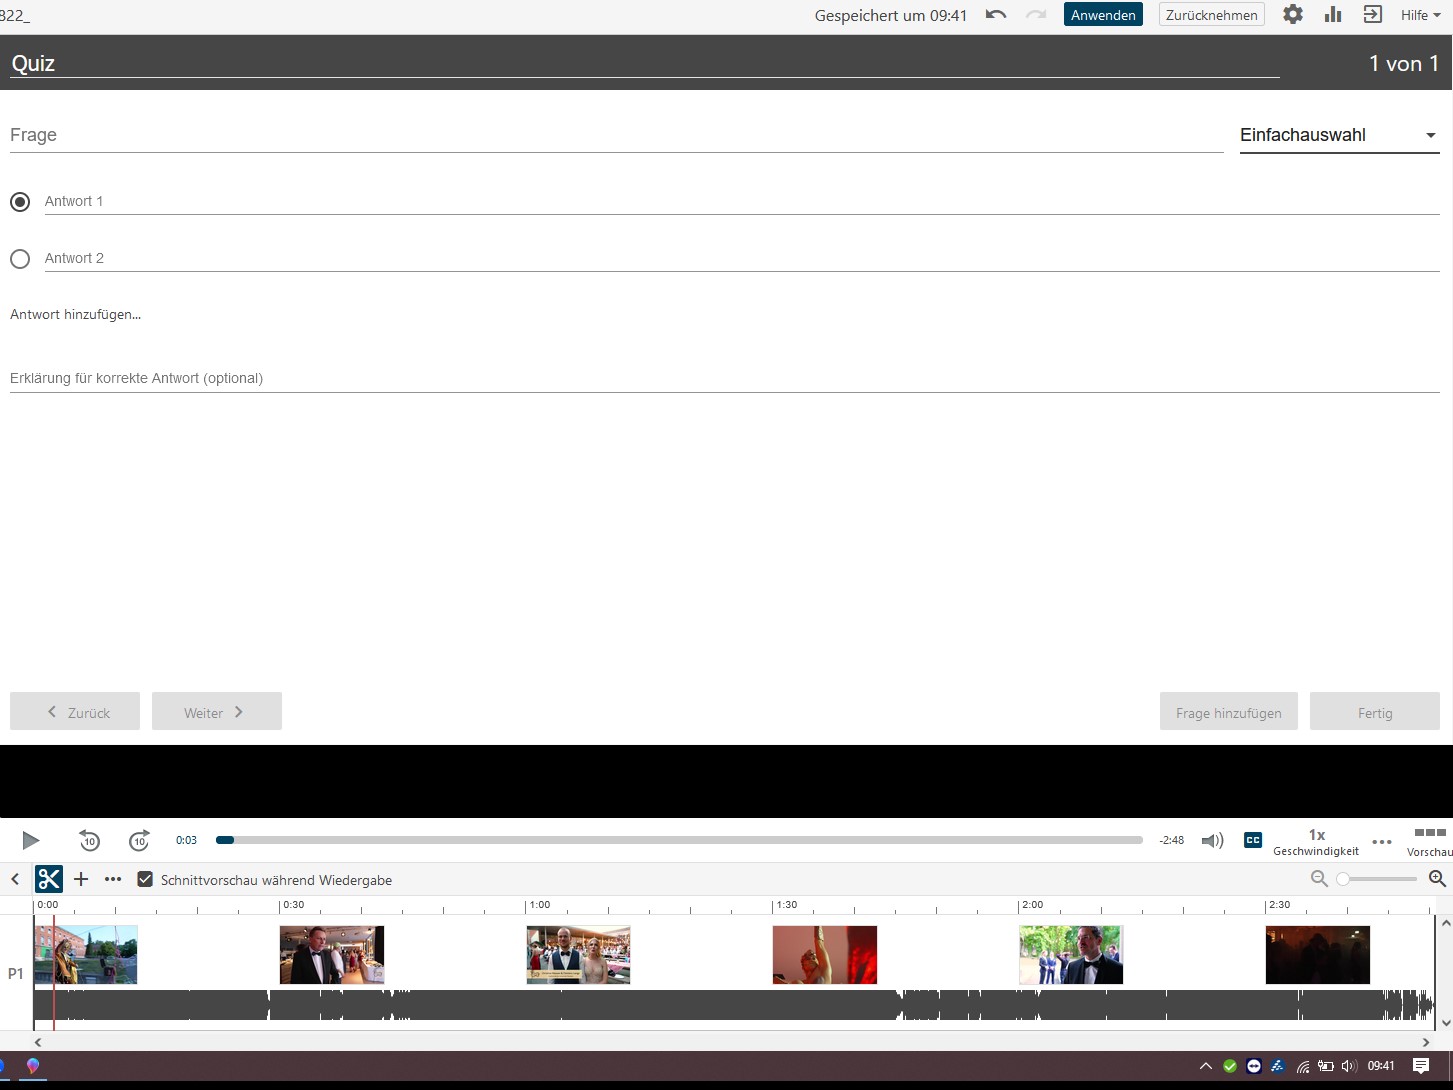Select the Antwort 2 radio button
This screenshot has width=1453, height=1090.
pos(20,259)
